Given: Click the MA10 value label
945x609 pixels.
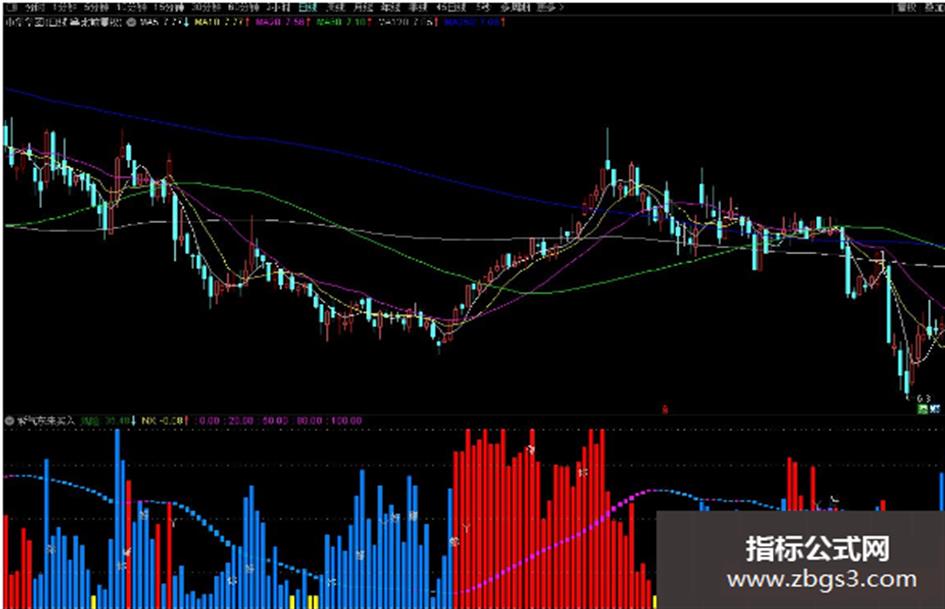Looking at the screenshot, I should tap(221, 22).
